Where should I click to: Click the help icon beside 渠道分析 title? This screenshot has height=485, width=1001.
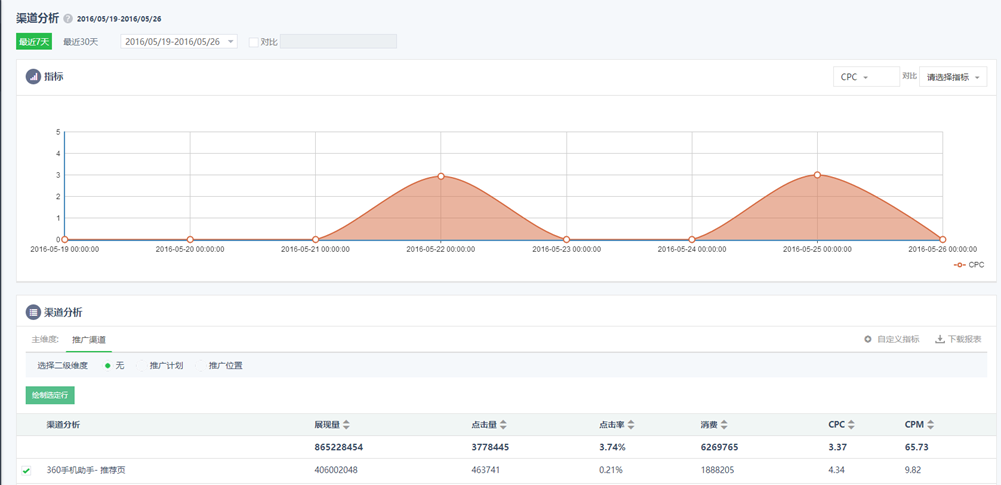(x=68, y=19)
